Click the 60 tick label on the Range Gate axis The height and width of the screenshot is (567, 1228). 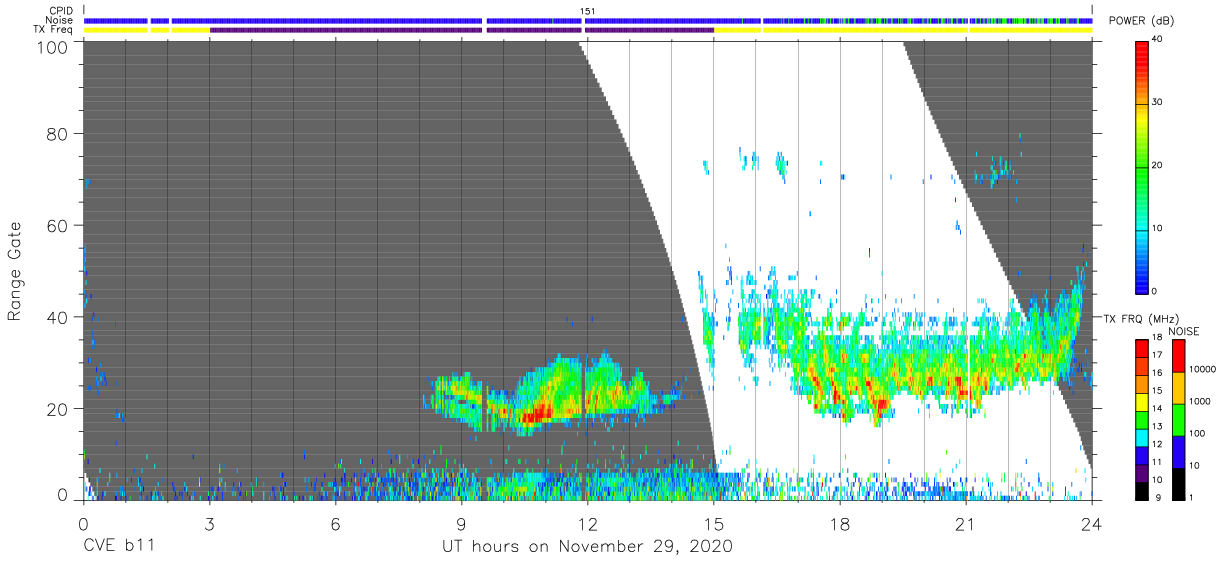56,225
